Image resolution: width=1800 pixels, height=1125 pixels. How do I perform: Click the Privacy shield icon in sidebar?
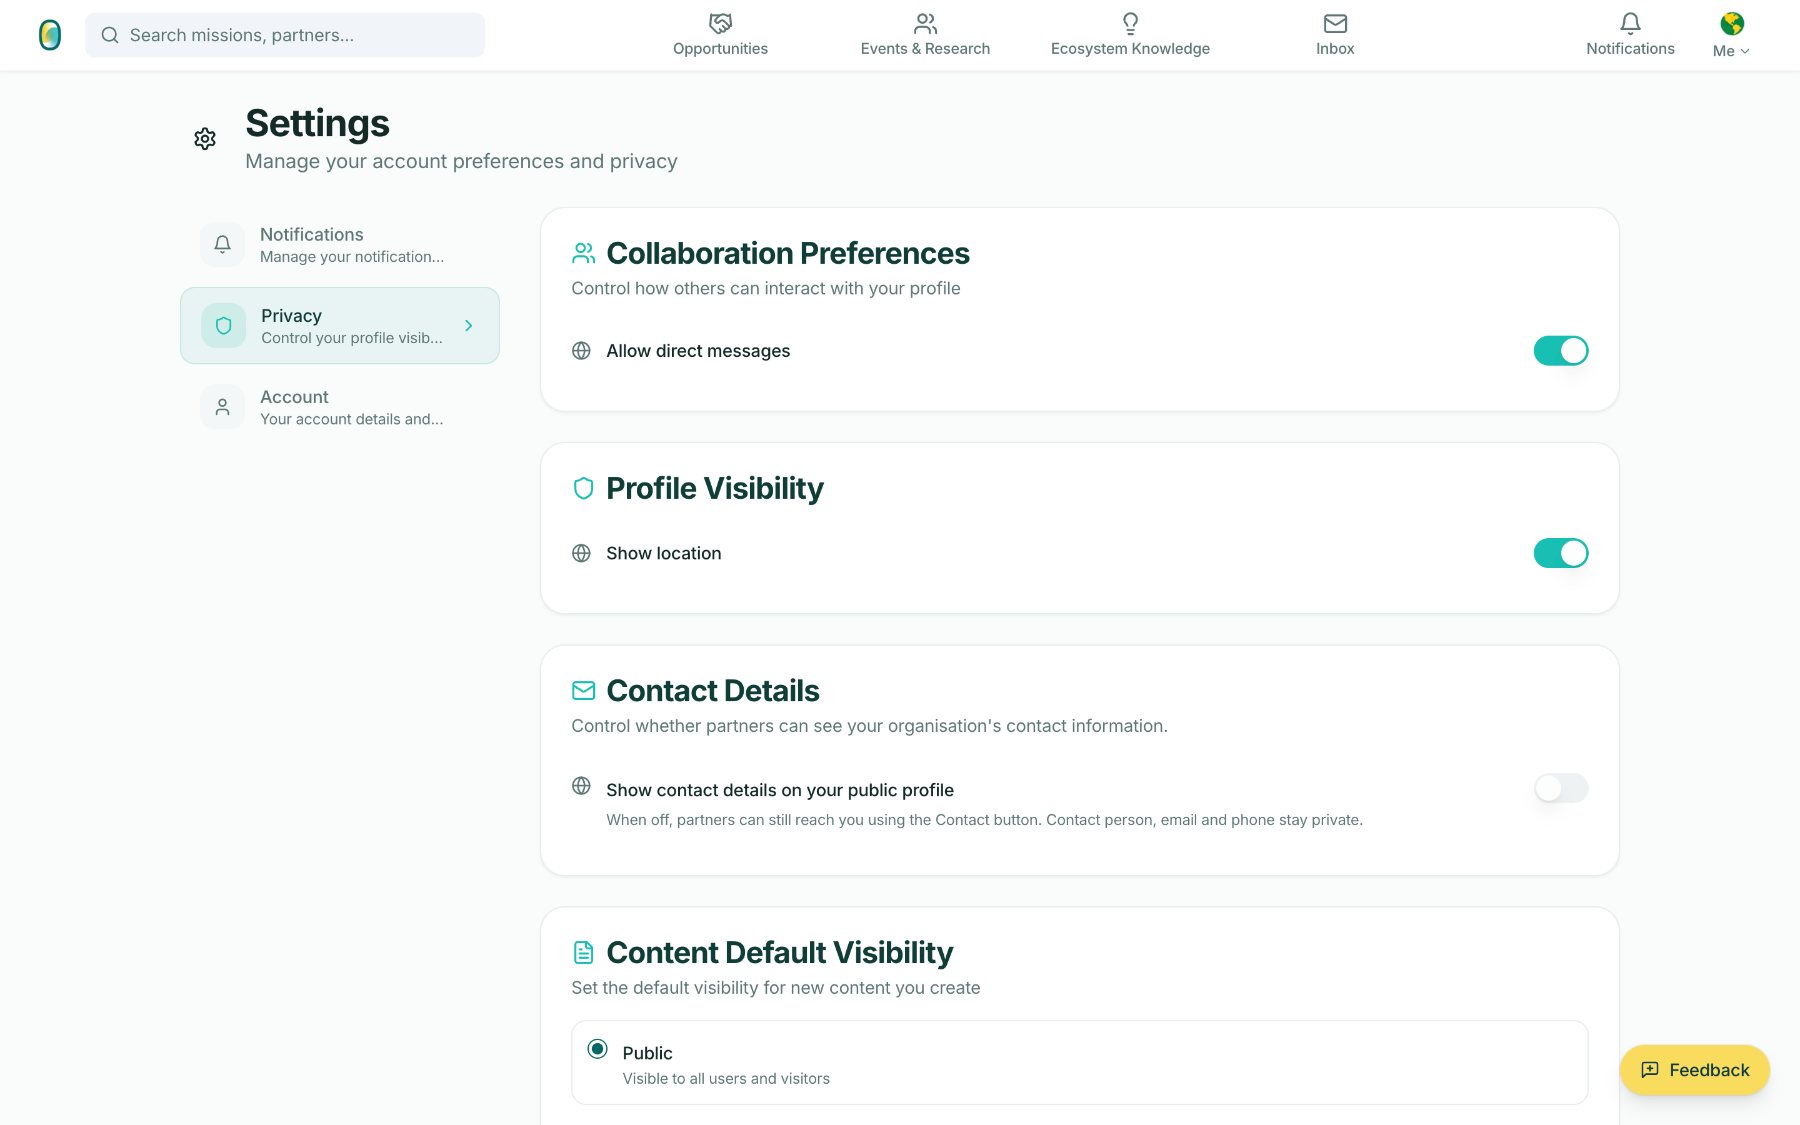[223, 325]
